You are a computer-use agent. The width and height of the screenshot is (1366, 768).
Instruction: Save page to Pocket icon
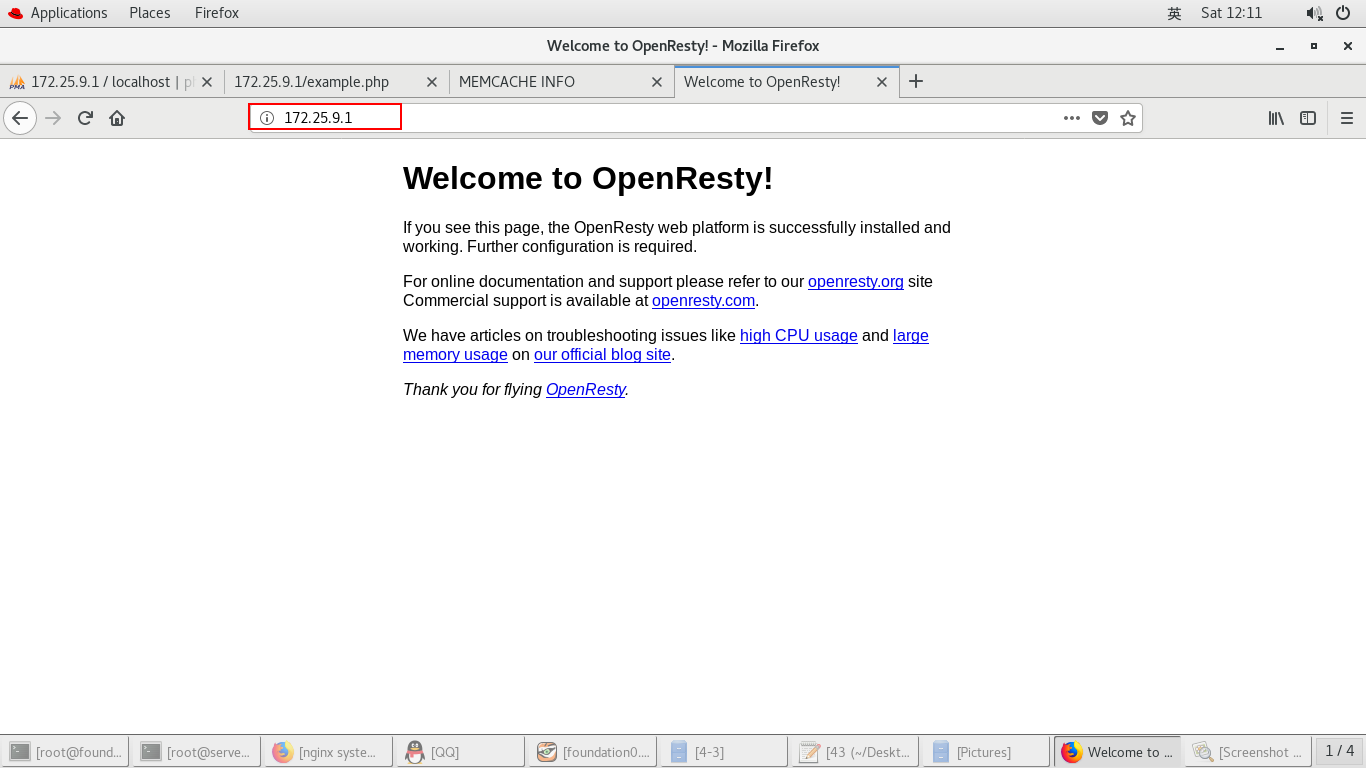1100,118
